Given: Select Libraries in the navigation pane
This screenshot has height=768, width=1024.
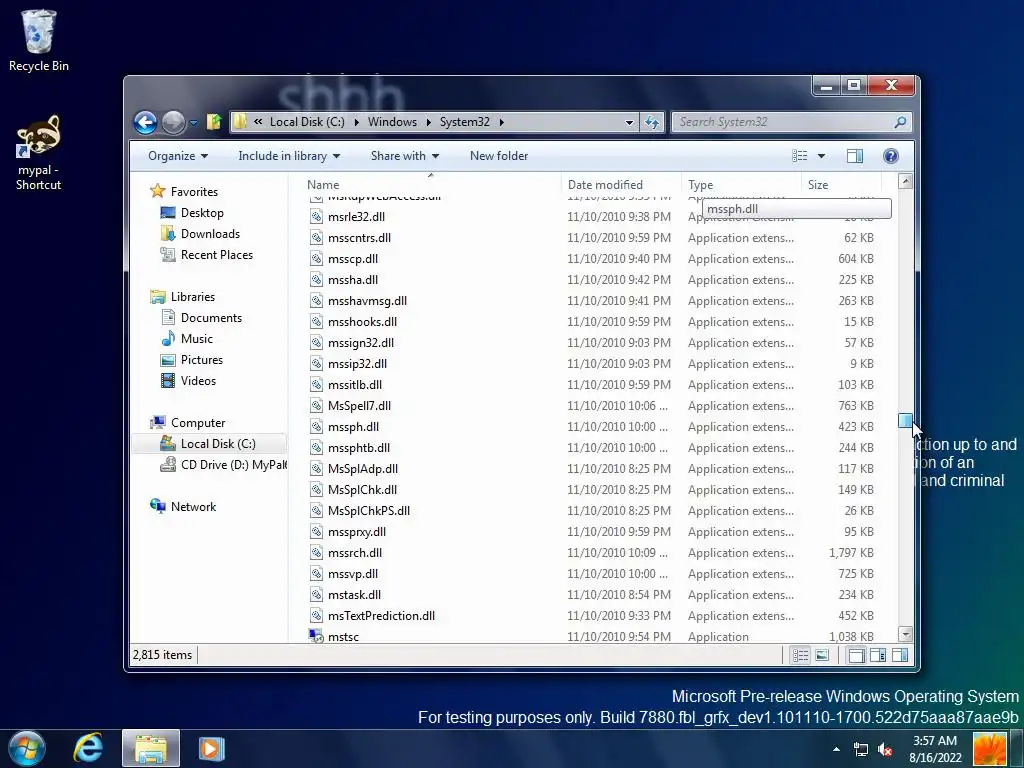Looking at the screenshot, I should 183,296.
